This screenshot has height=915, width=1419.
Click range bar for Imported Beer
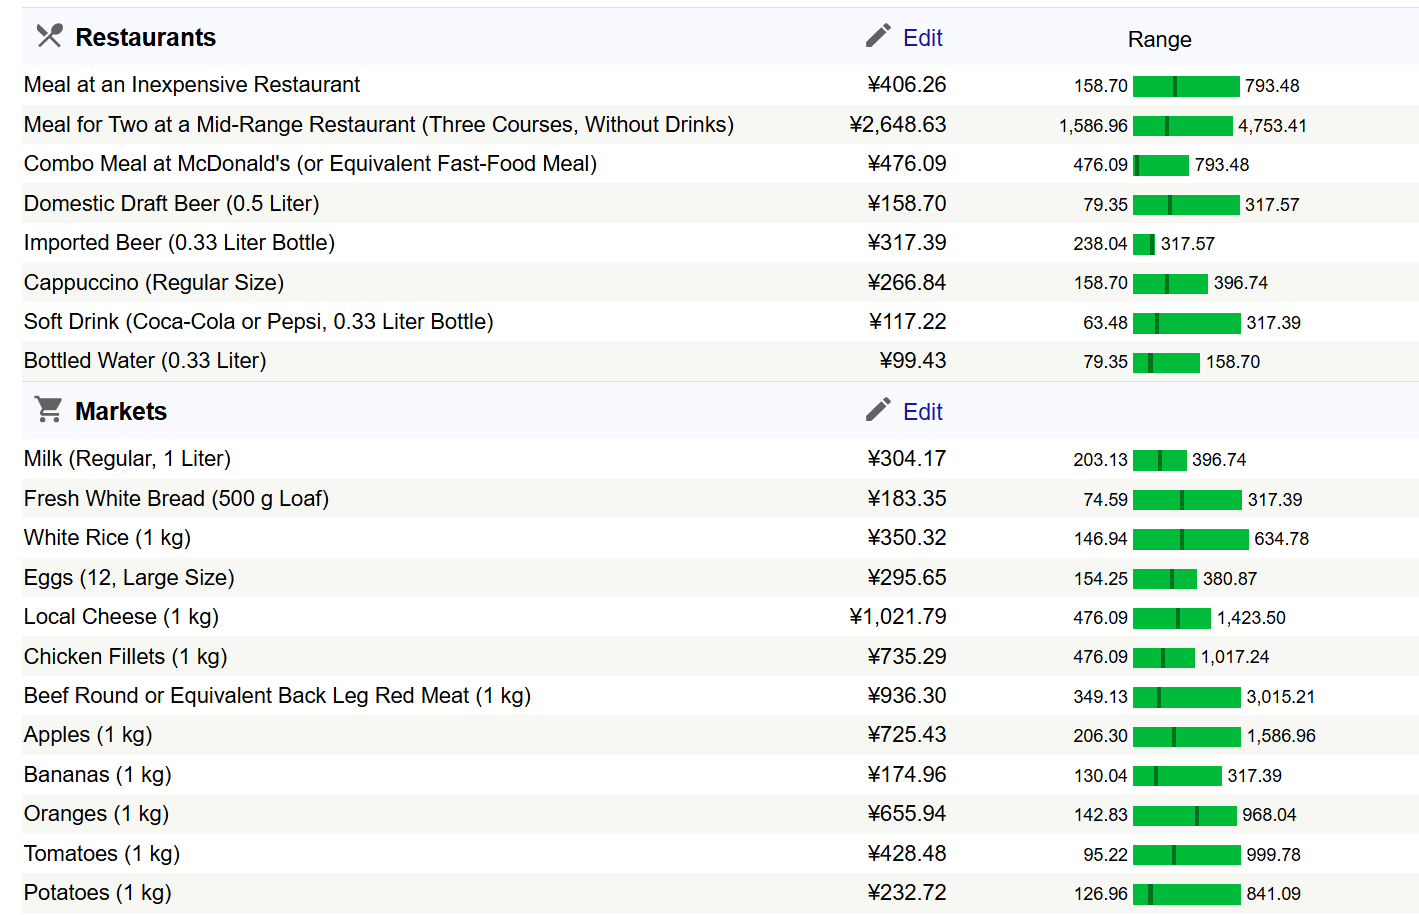1144,244
